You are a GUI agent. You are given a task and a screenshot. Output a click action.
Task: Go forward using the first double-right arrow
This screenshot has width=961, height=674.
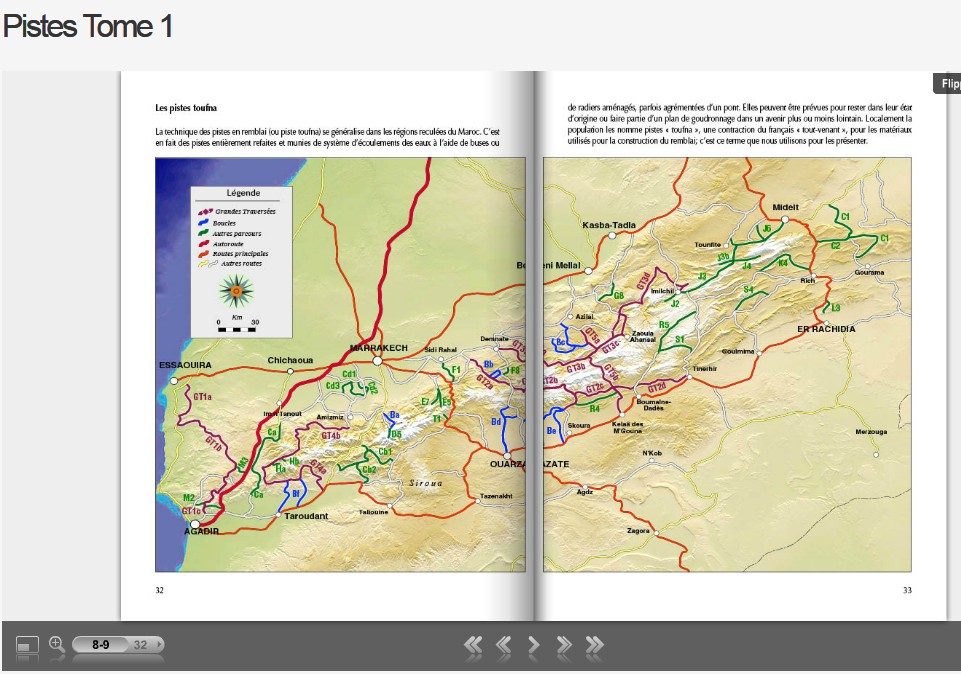564,645
